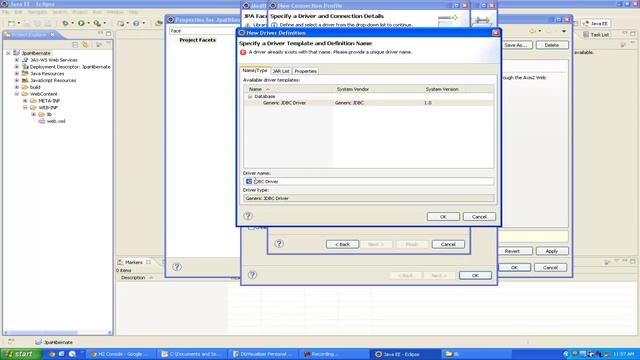
Task: Click Cancel in New Driver Definition dialog
Action: coord(479,217)
